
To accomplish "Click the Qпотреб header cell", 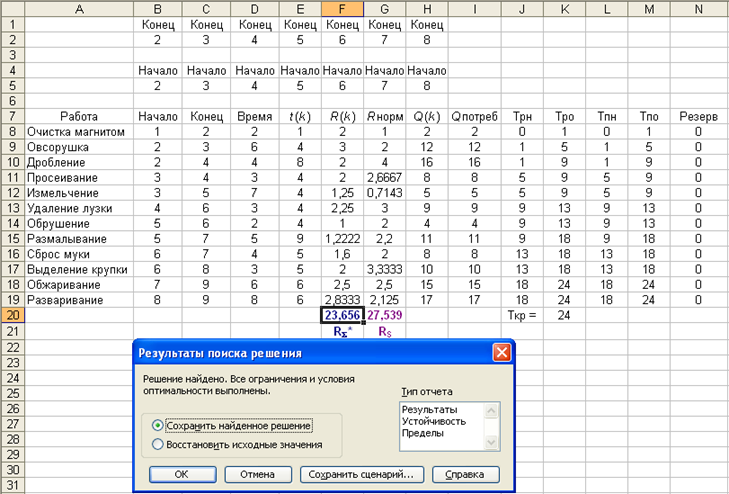I will point(475,116).
